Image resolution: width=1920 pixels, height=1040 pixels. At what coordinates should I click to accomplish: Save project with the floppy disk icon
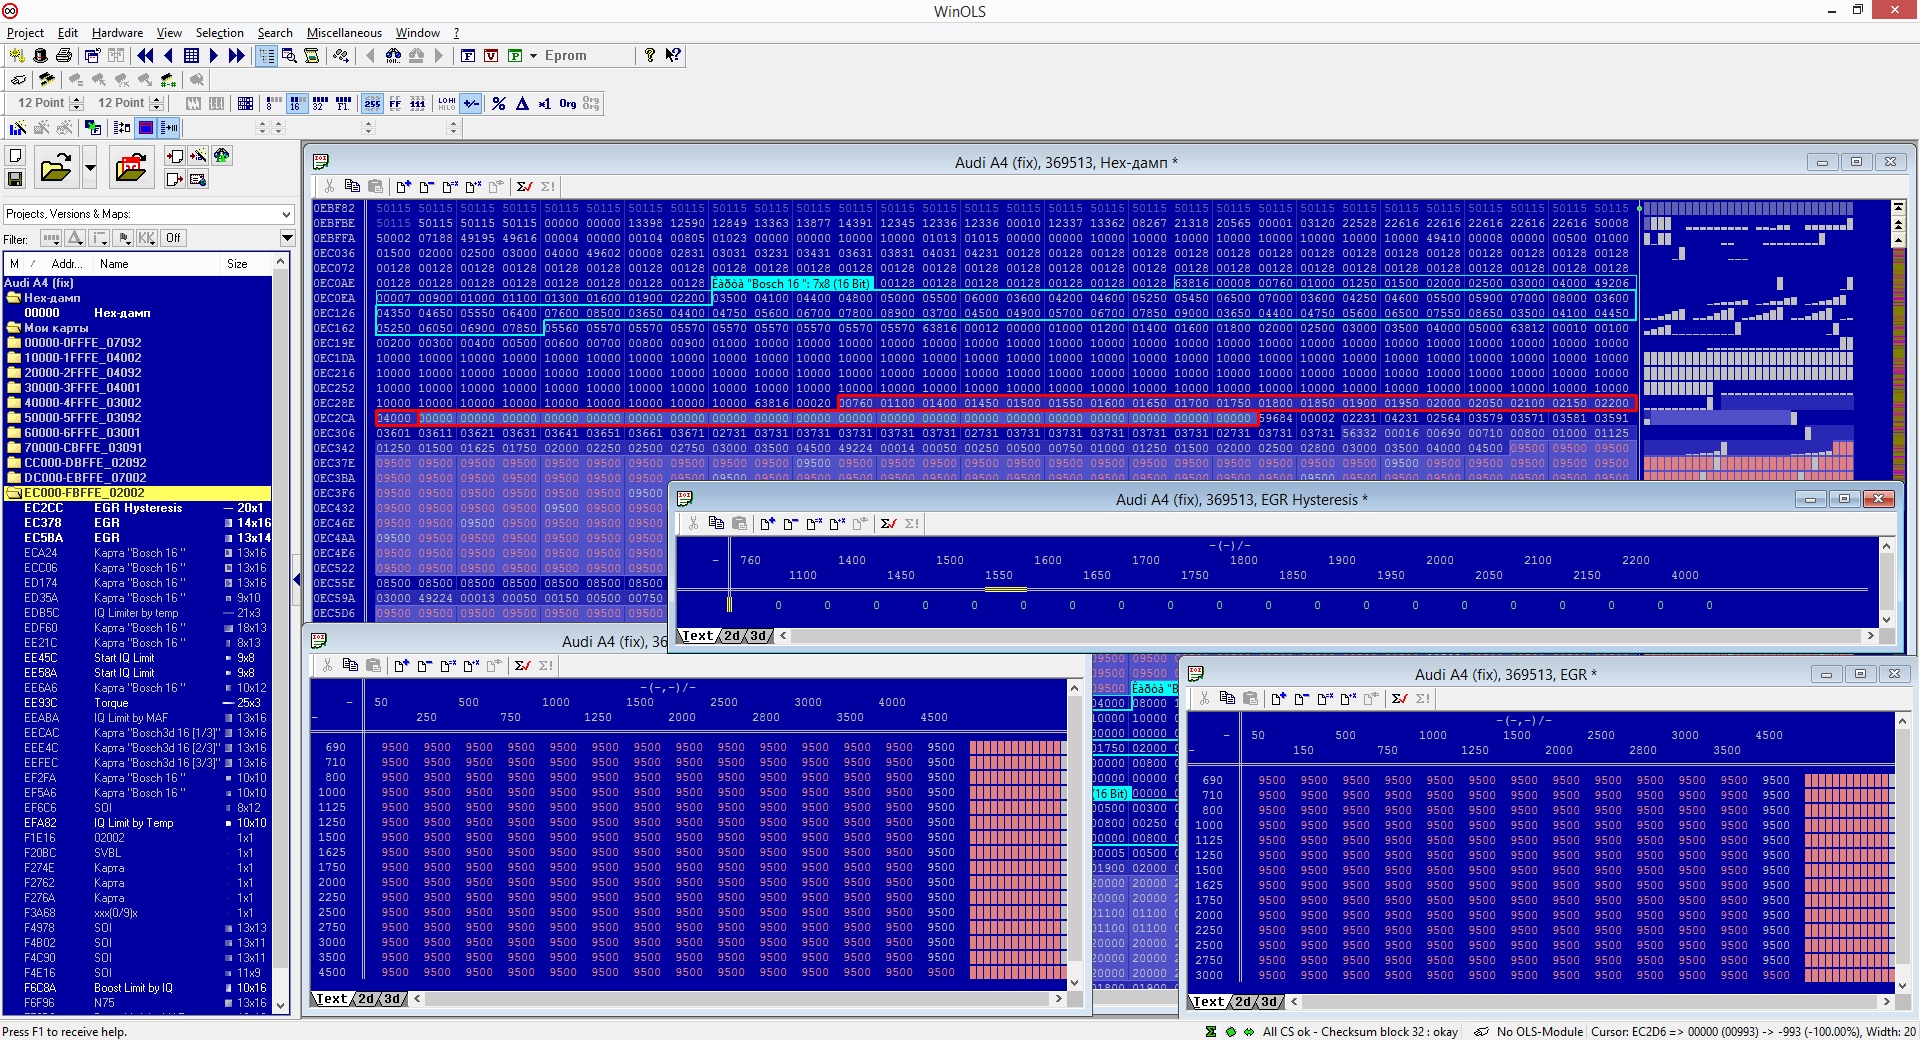tap(15, 179)
